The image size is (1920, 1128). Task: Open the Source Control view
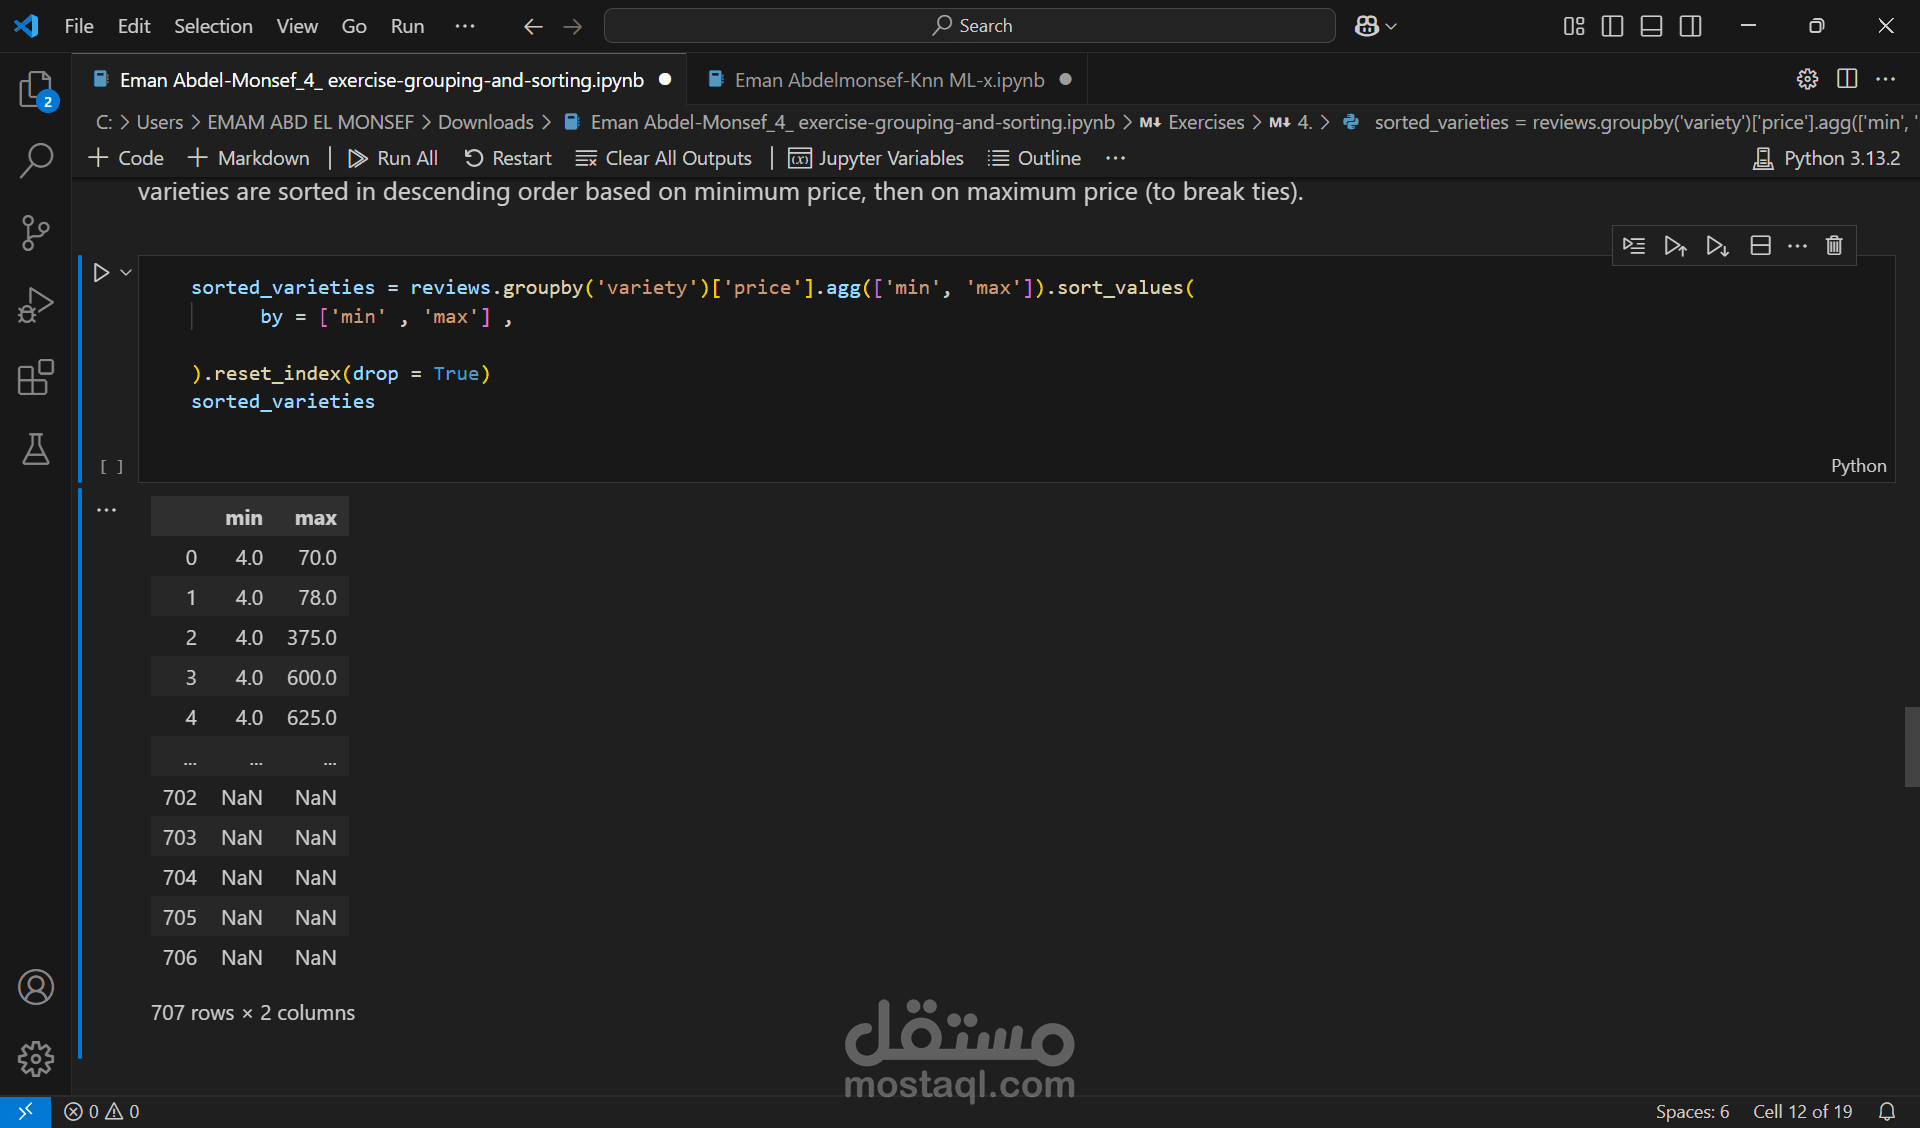tap(36, 233)
